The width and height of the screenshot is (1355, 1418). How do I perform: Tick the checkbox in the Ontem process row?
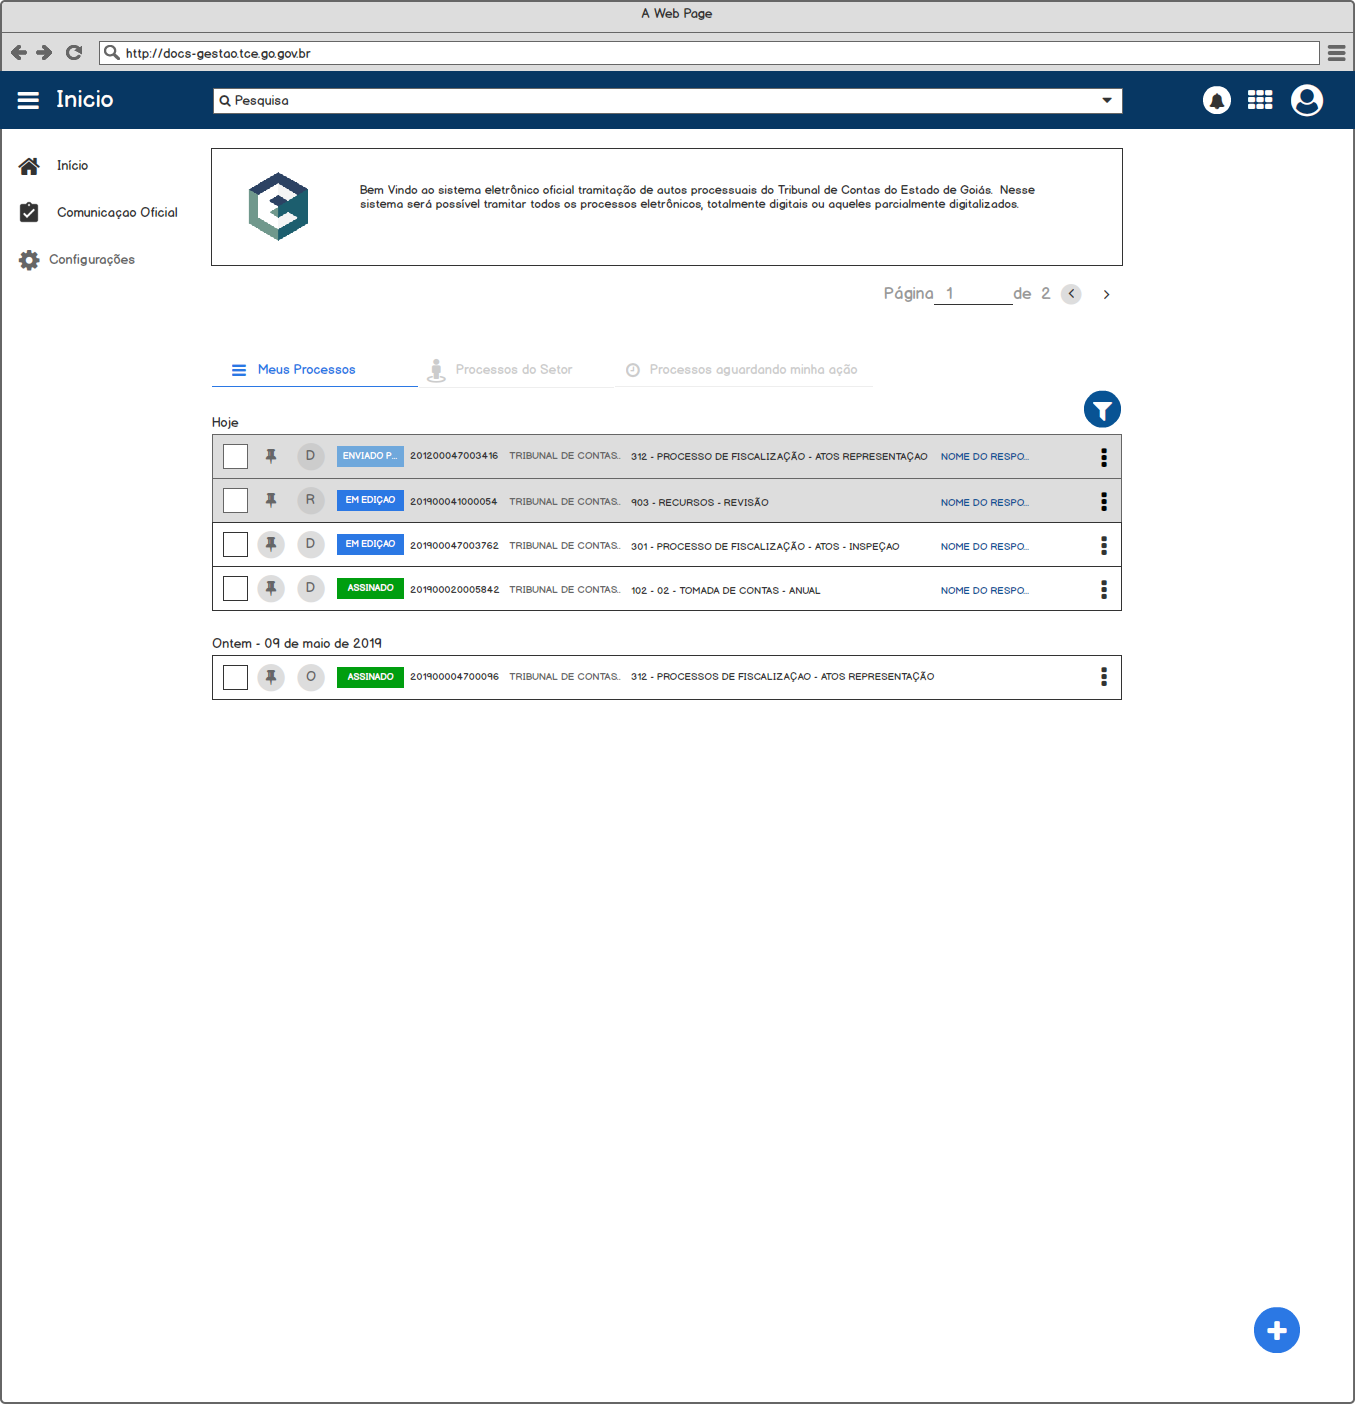(235, 678)
